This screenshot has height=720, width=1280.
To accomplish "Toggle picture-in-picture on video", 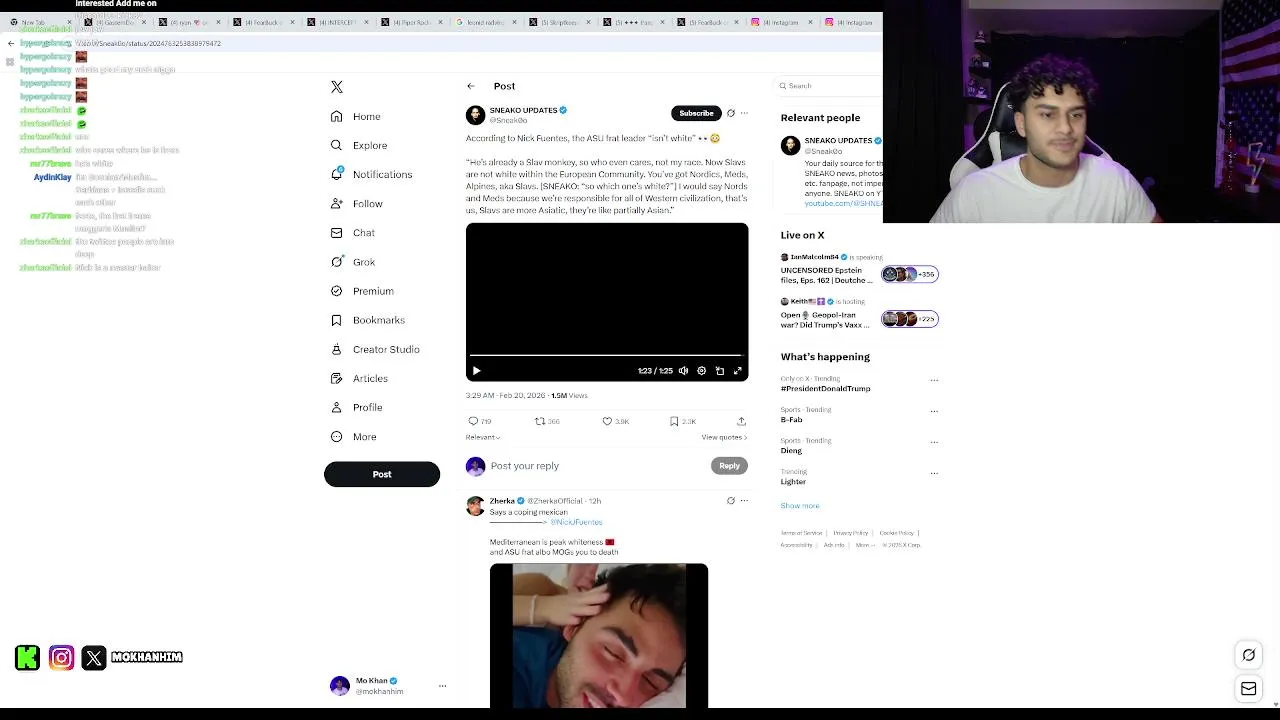I will pos(720,371).
